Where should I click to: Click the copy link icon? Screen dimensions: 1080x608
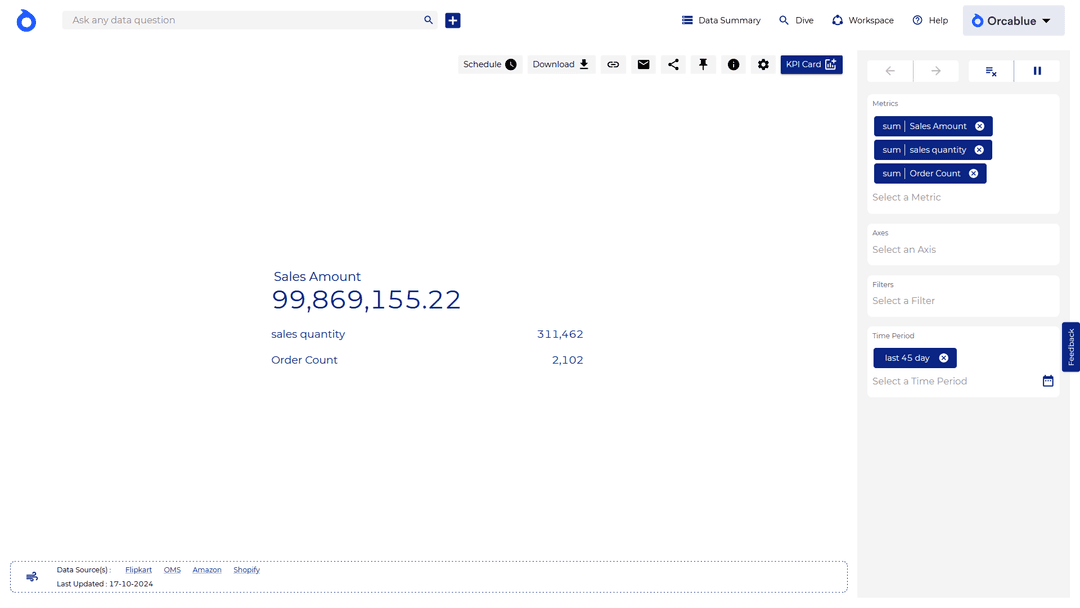613,64
